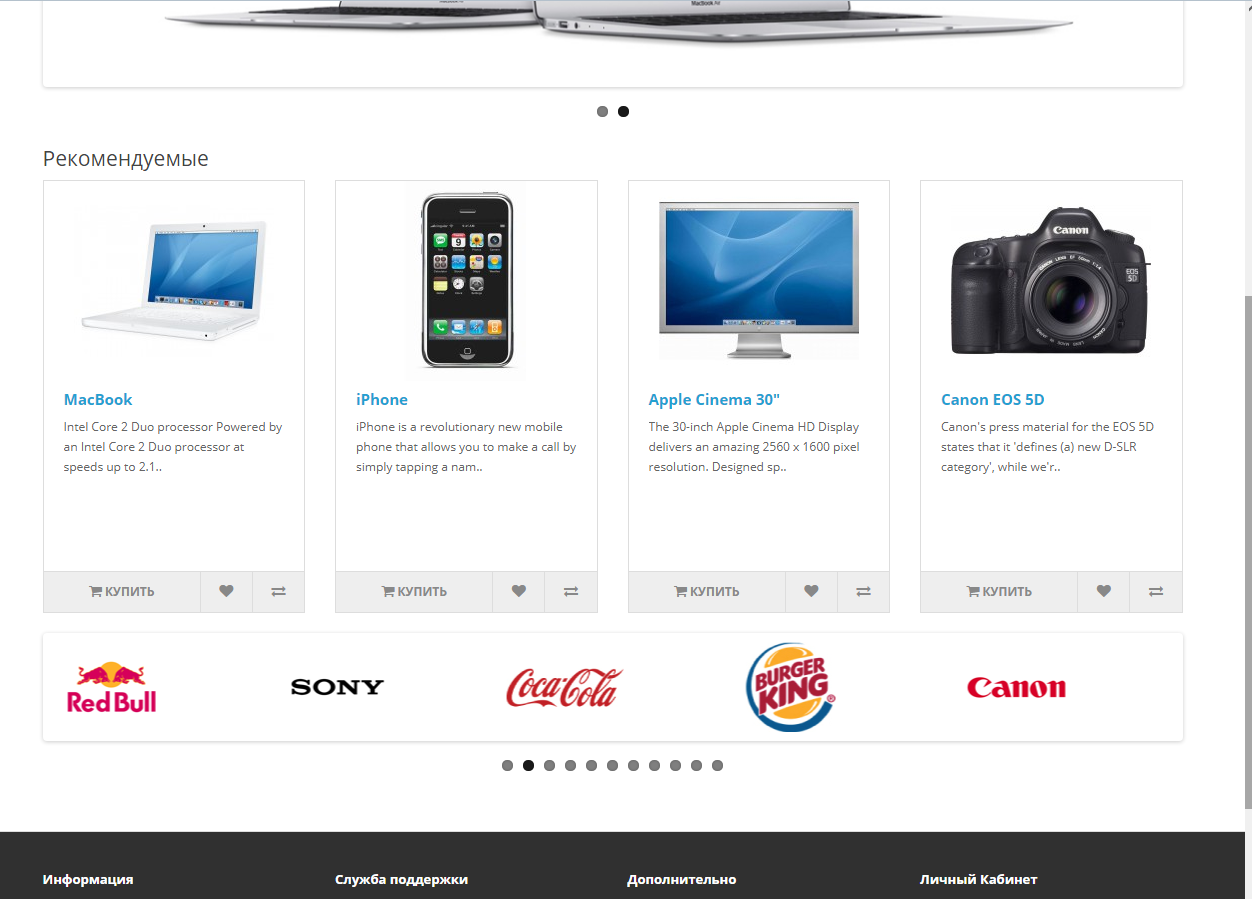Select first banner slideshow pagination dot

[602, 111]
